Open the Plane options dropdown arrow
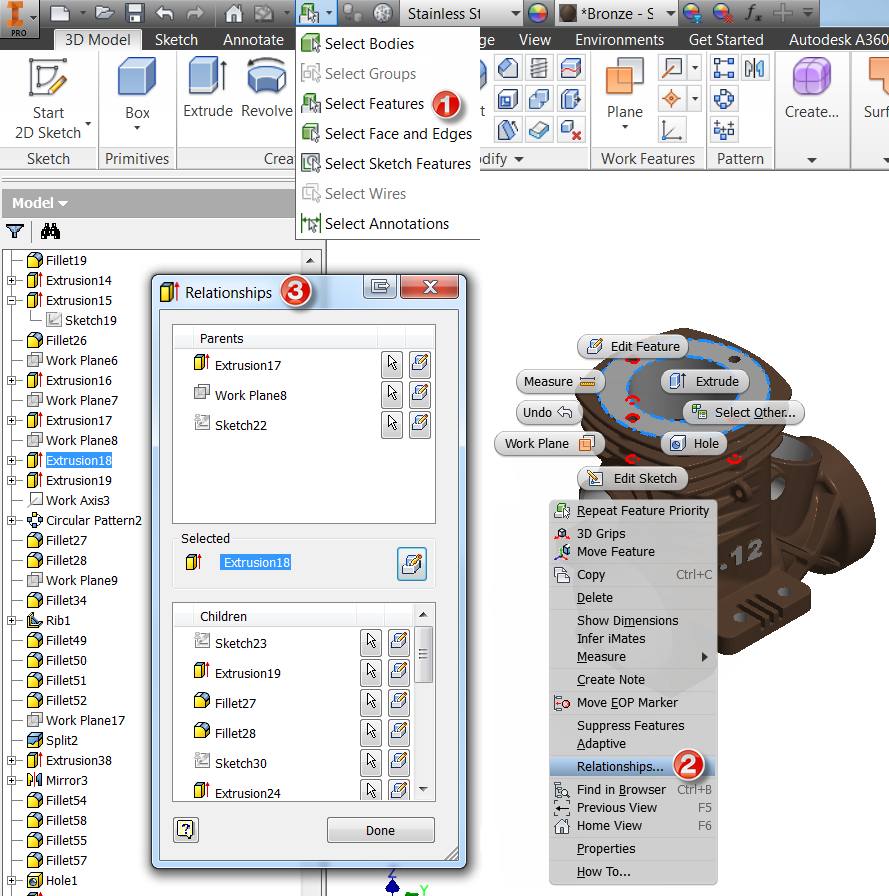Screen dimensions: 889x896 pos(624,127)
